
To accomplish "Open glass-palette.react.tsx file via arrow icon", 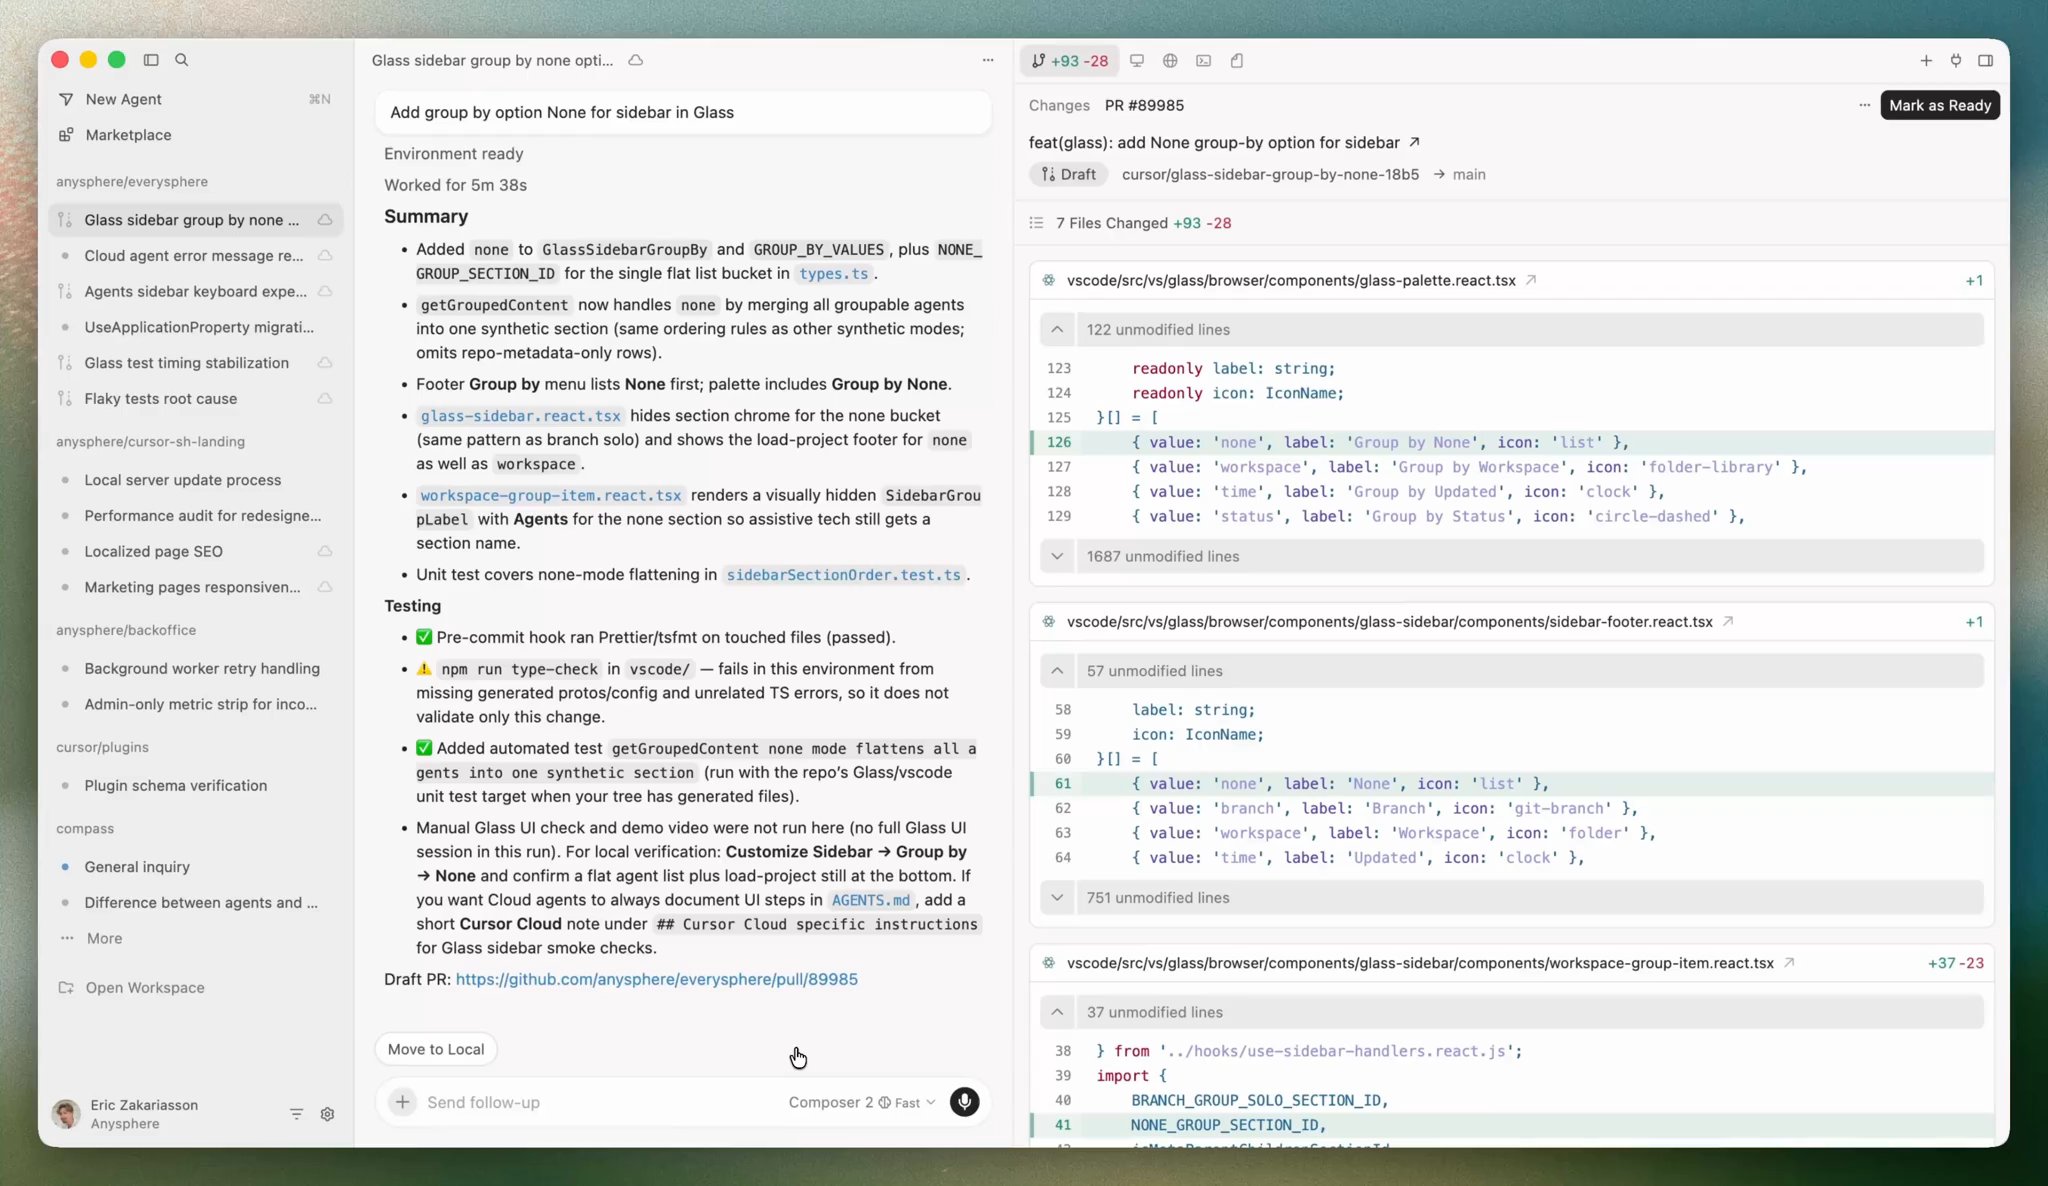I will 1530,281.
